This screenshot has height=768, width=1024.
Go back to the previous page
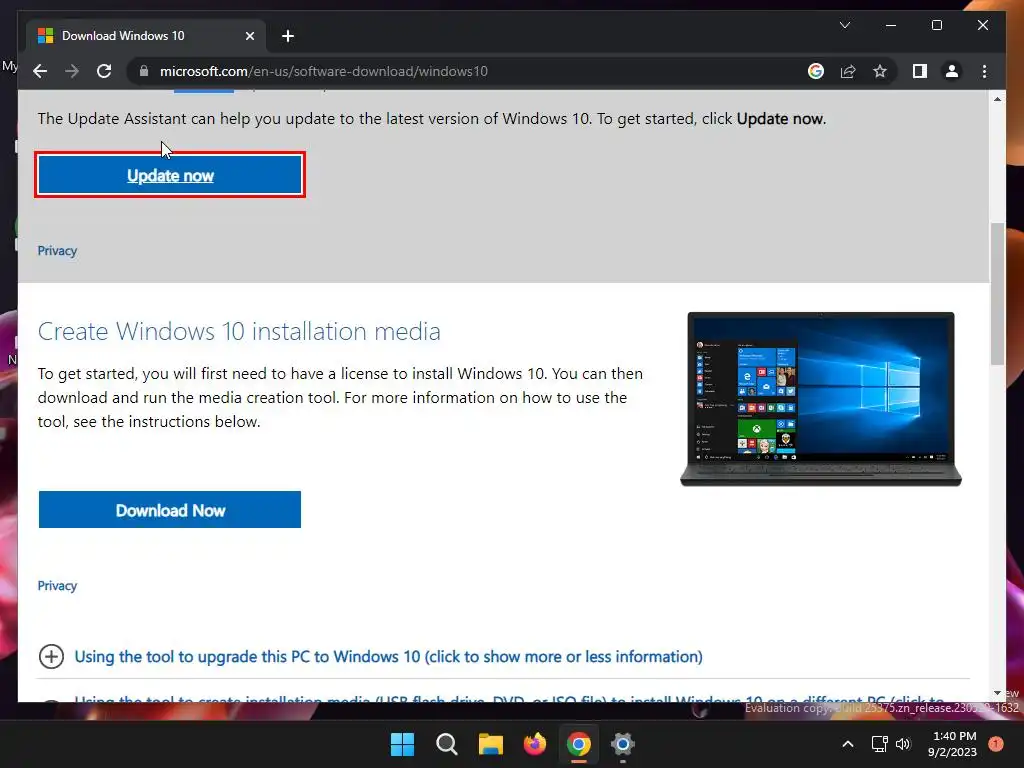[40, 71]
